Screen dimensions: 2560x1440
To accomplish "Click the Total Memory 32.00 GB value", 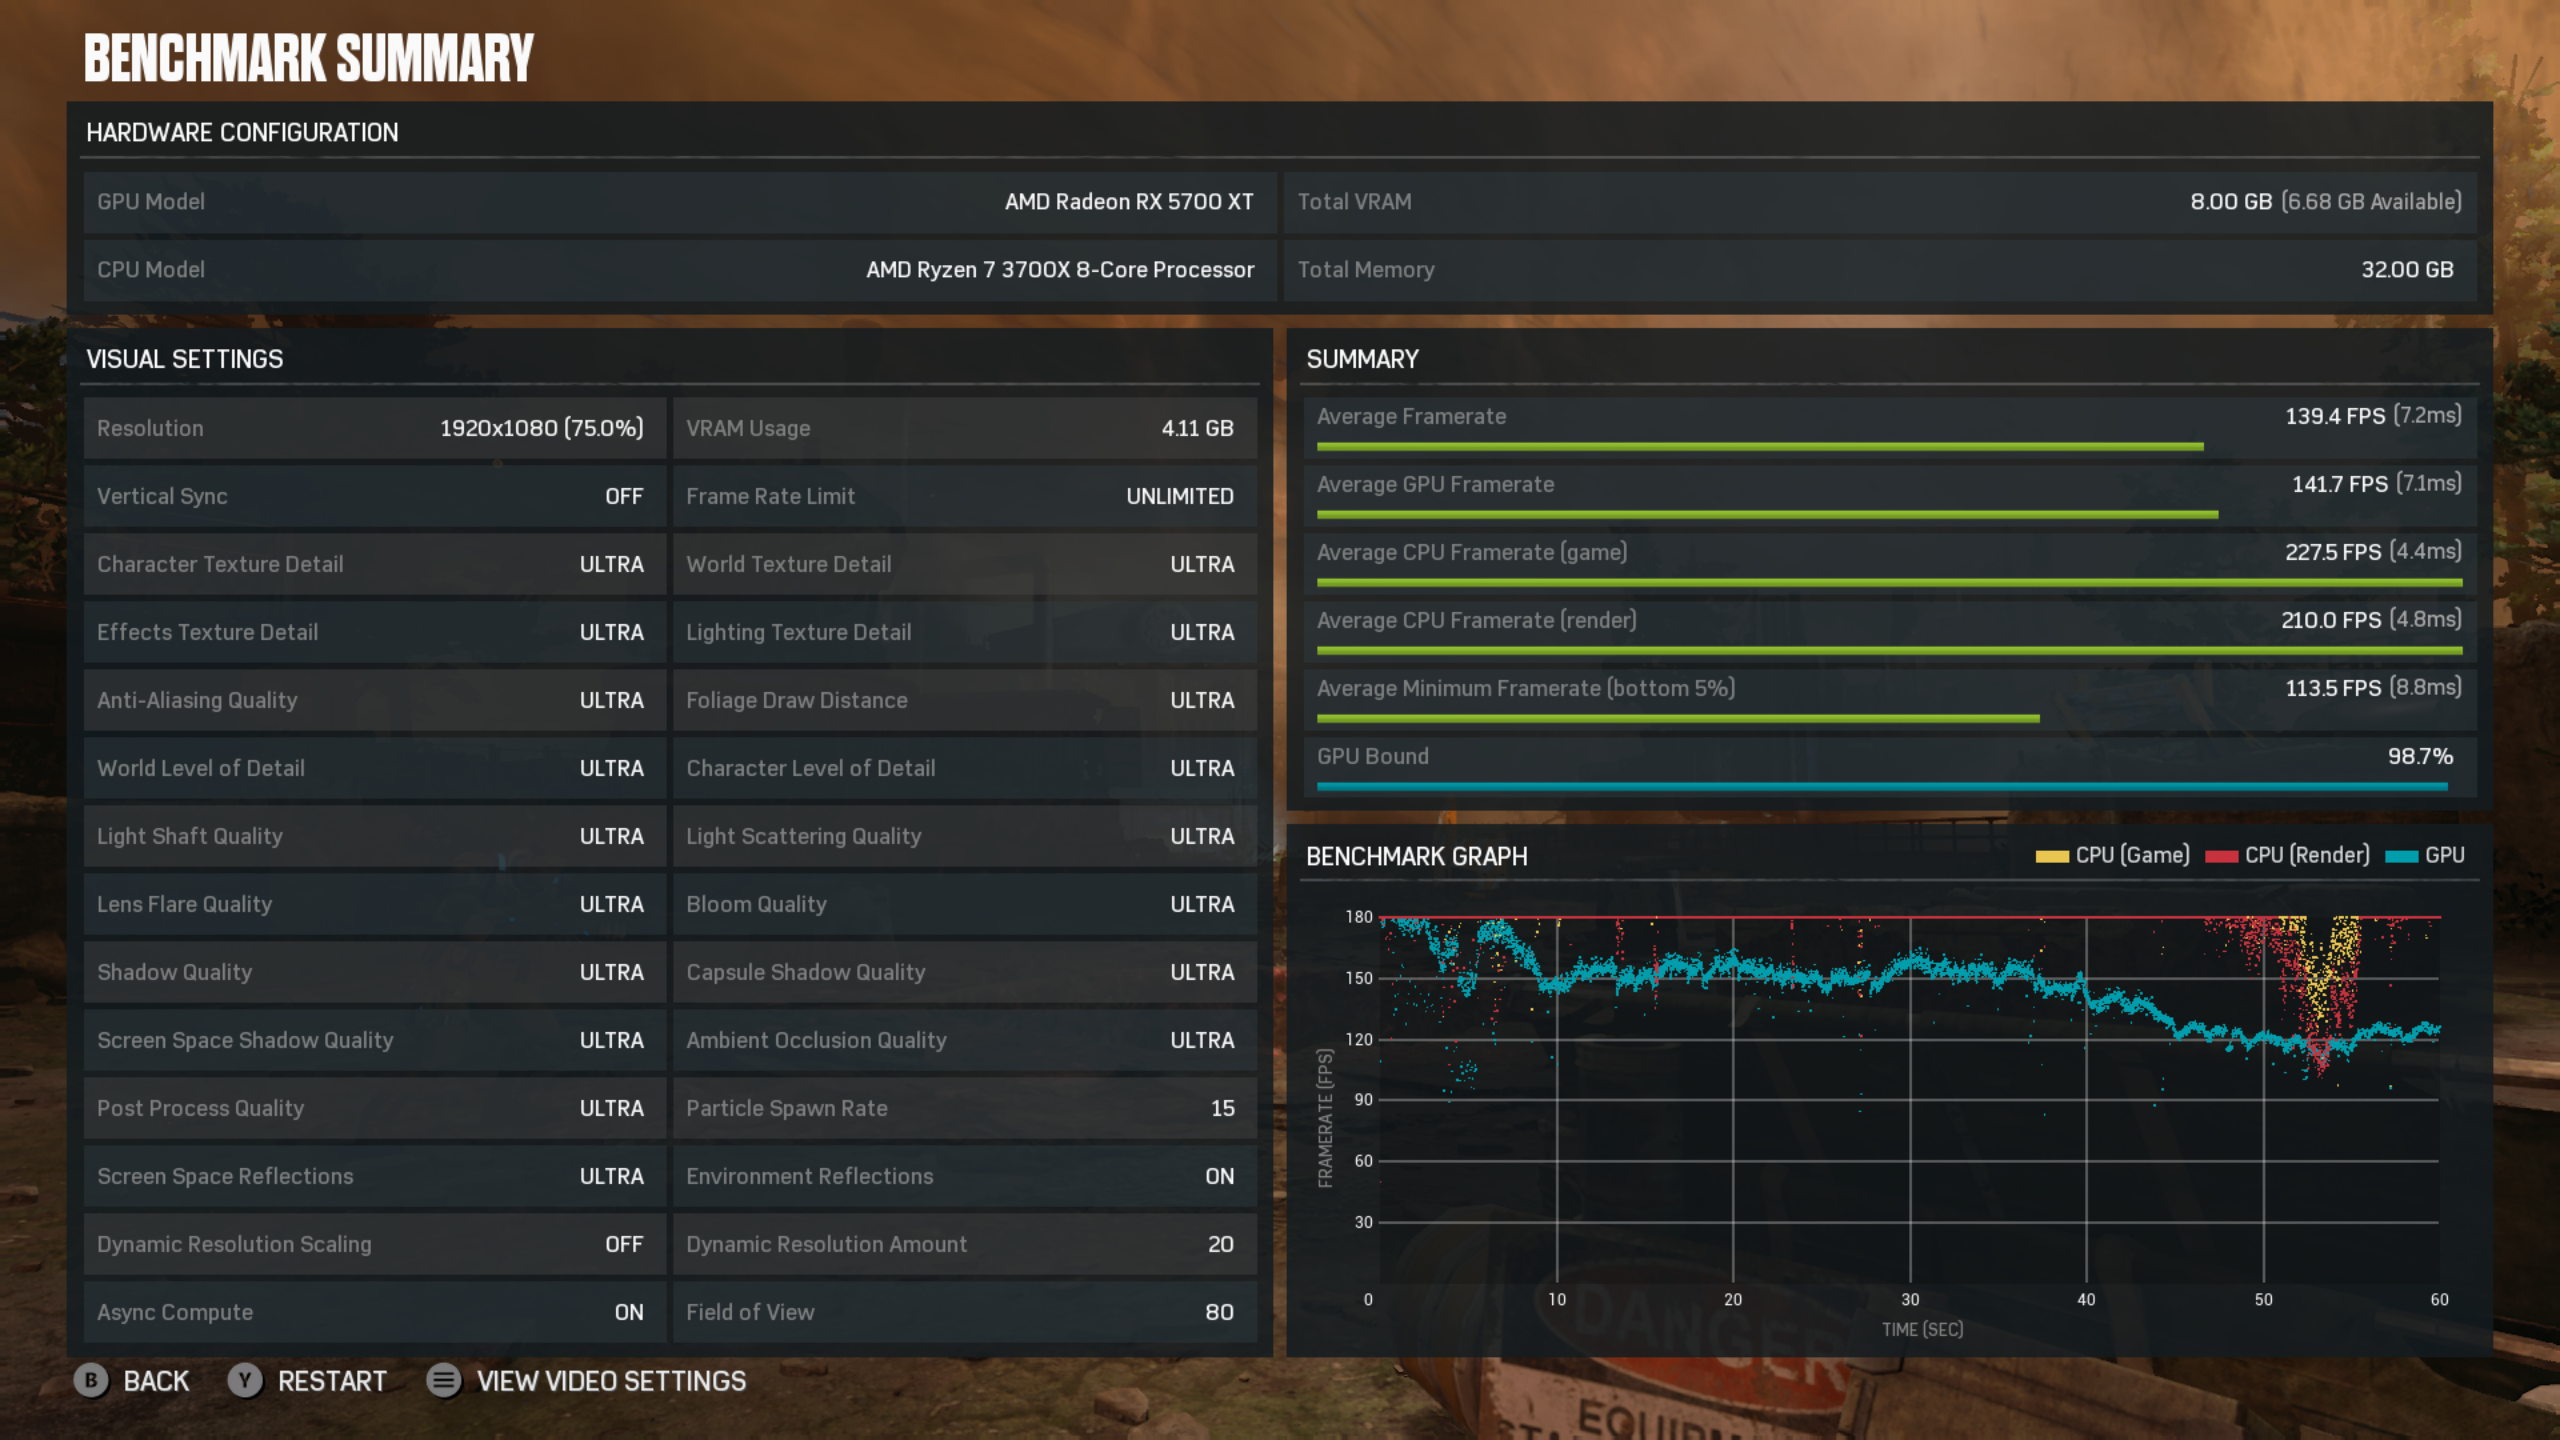I will 2407,270.
